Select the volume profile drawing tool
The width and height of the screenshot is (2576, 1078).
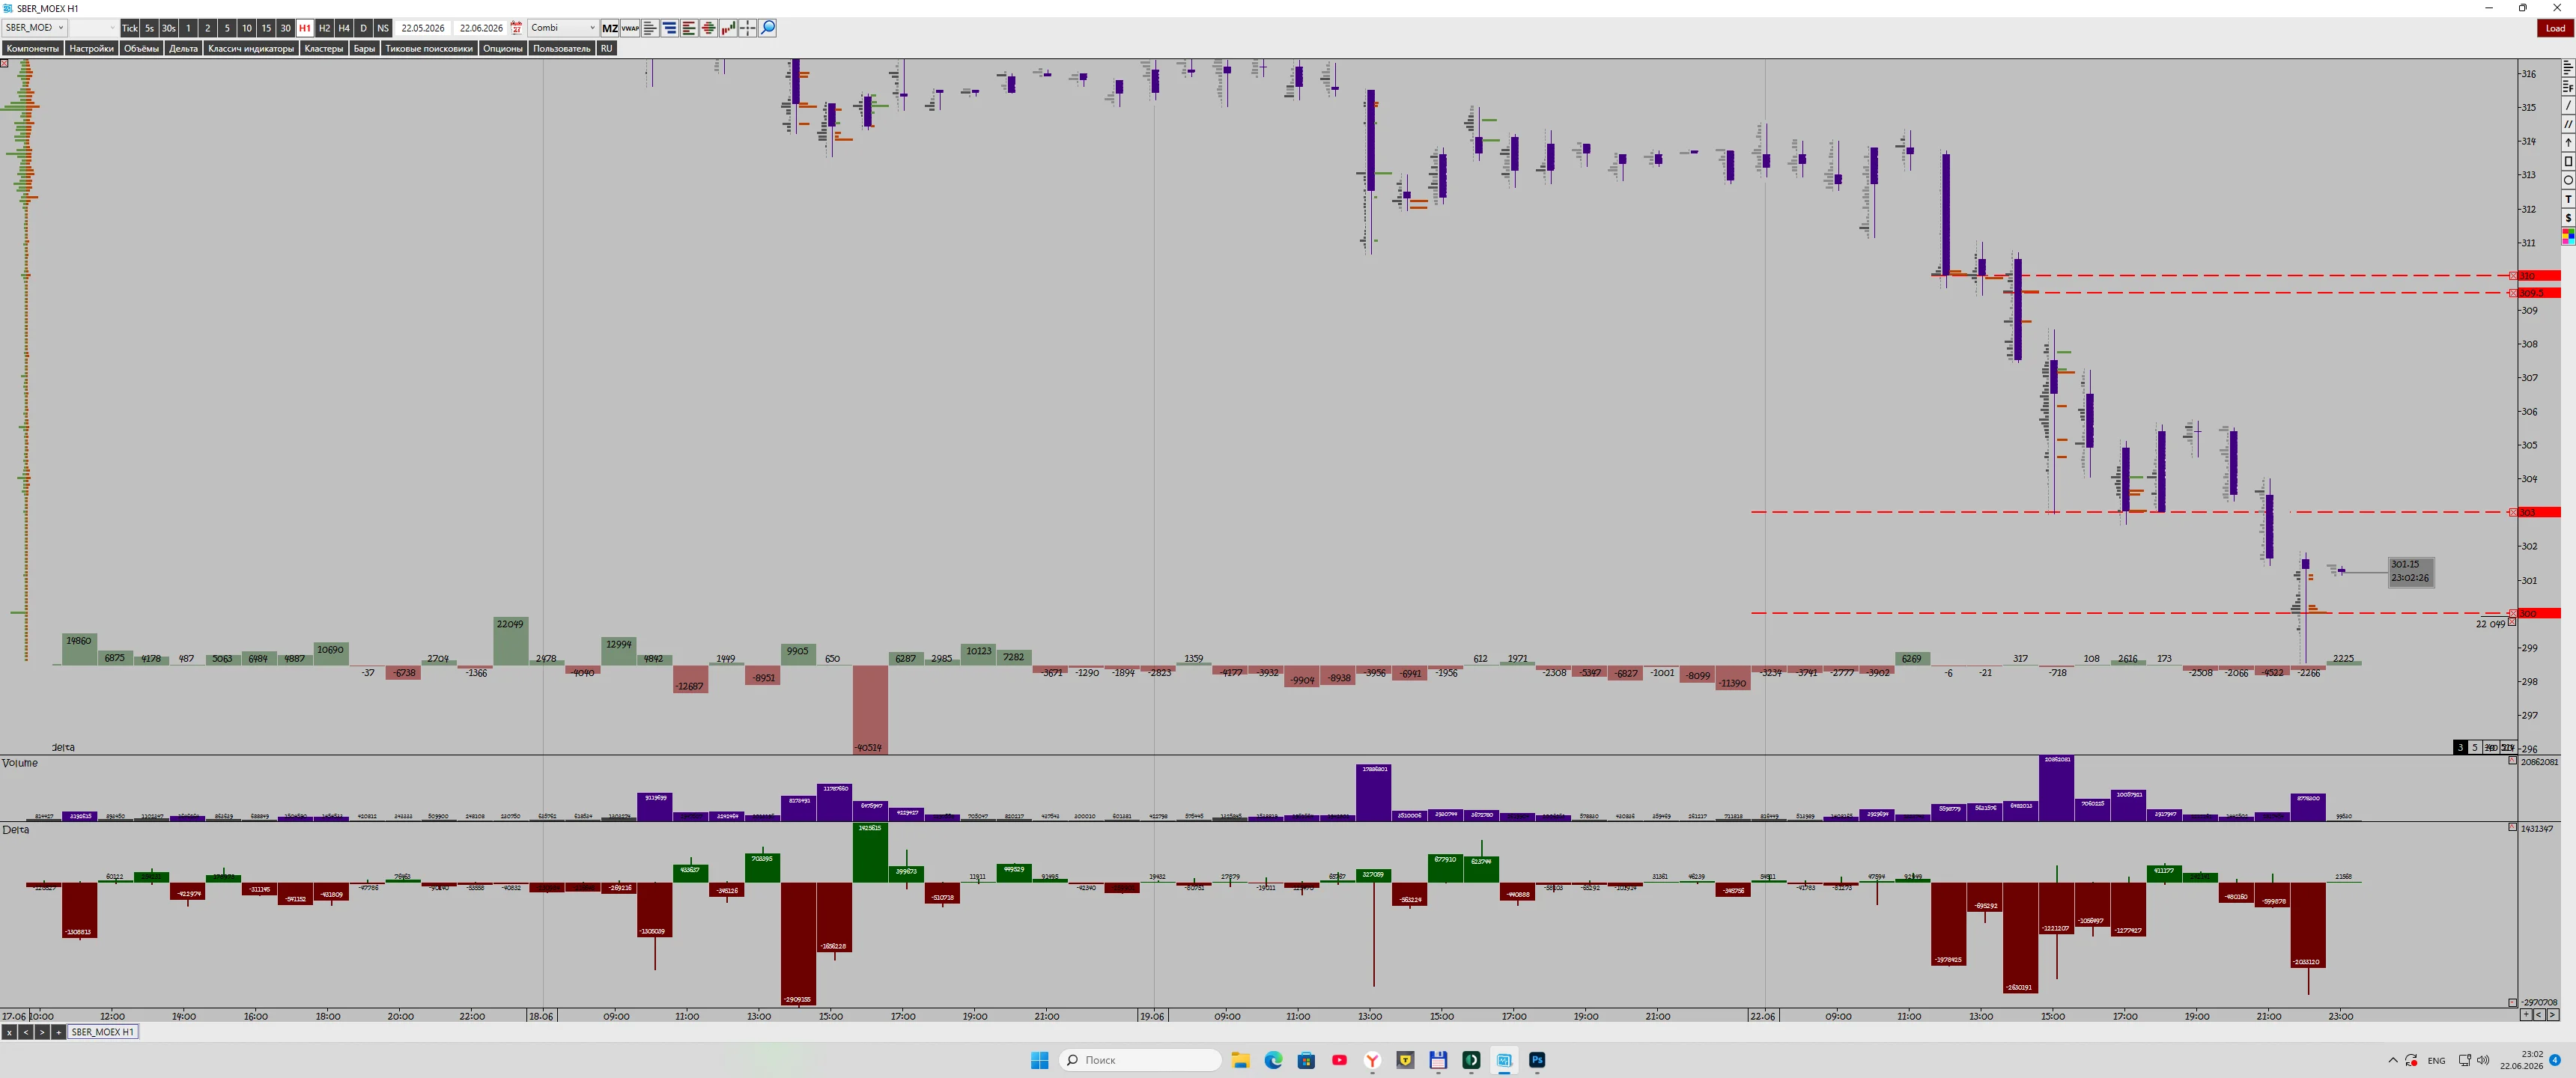tap(2568, 69)
